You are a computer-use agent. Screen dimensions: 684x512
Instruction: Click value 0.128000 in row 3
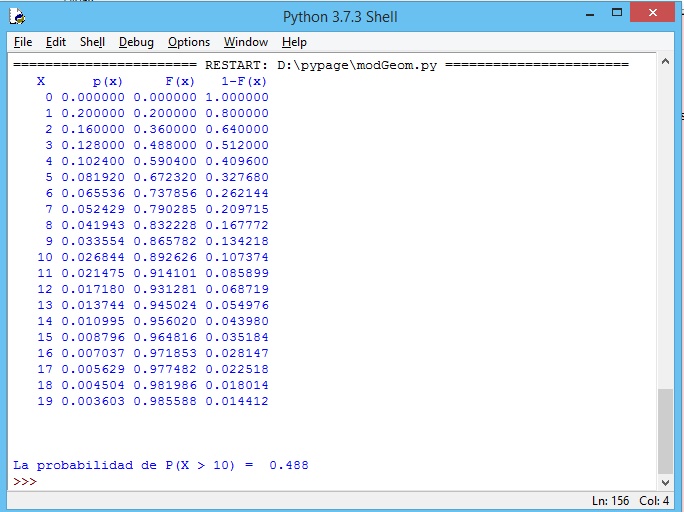93,145
